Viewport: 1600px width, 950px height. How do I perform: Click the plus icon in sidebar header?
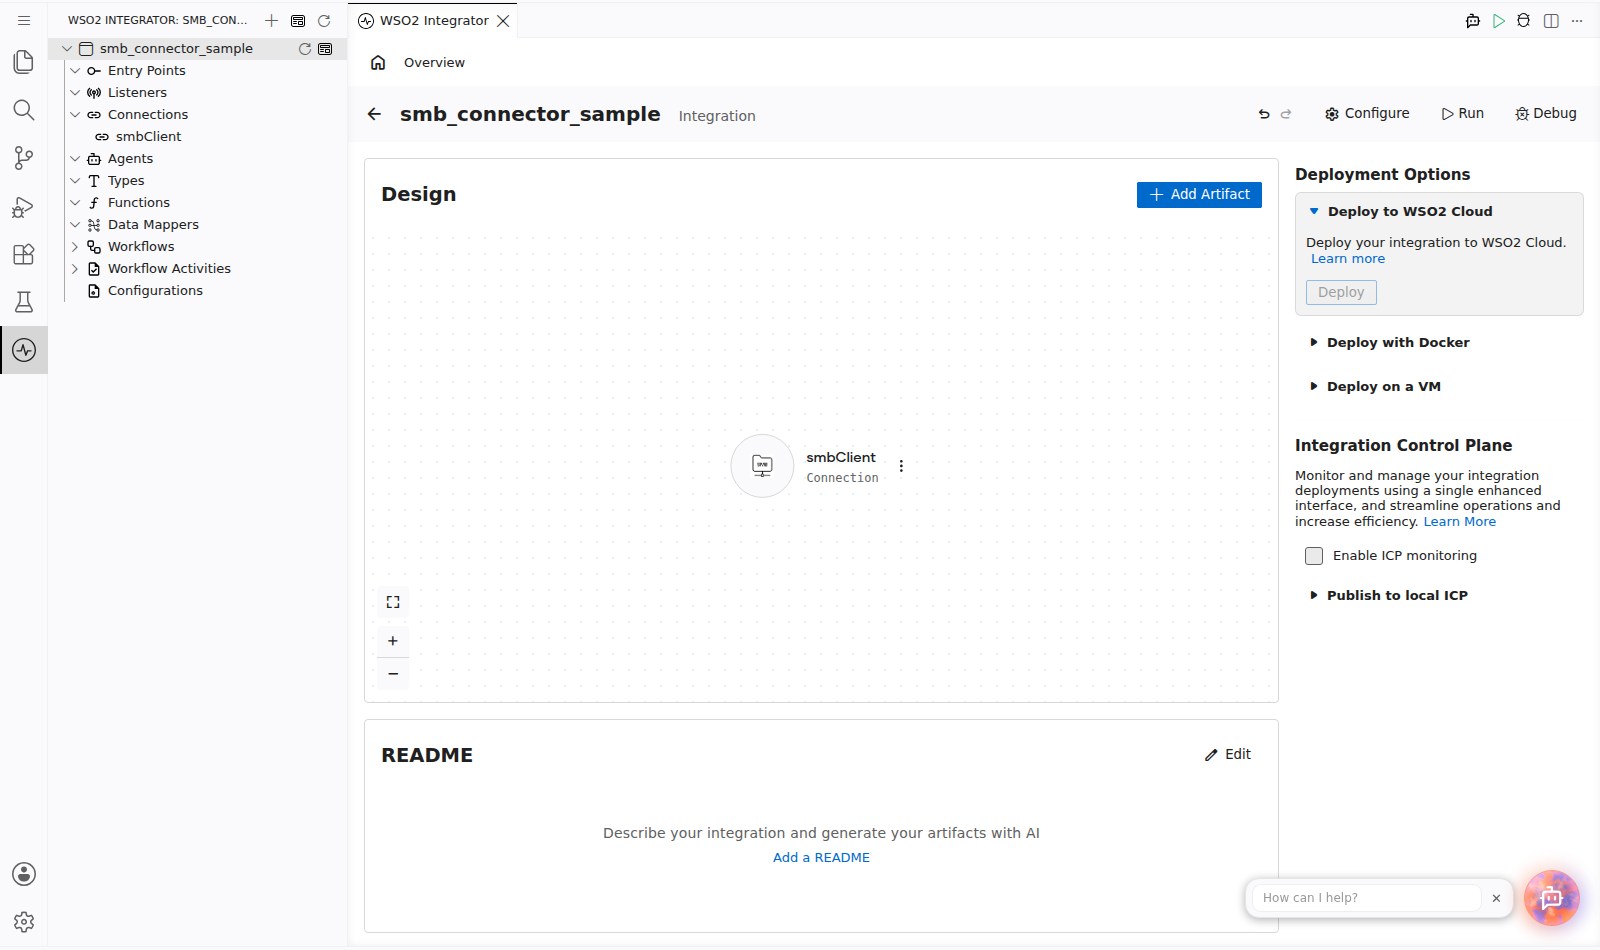(x=271, y=20)
